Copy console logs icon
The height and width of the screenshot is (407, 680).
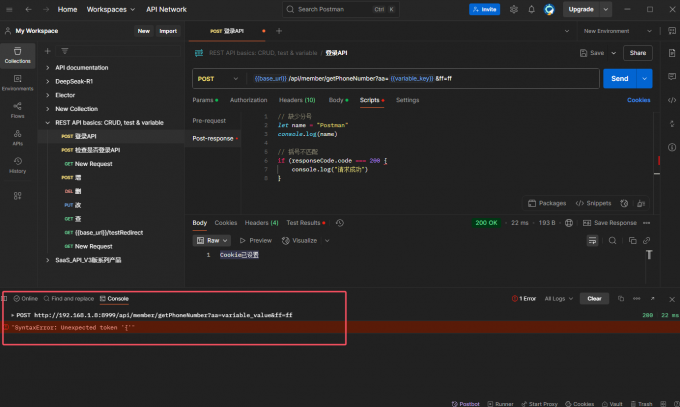coord(621,299)
